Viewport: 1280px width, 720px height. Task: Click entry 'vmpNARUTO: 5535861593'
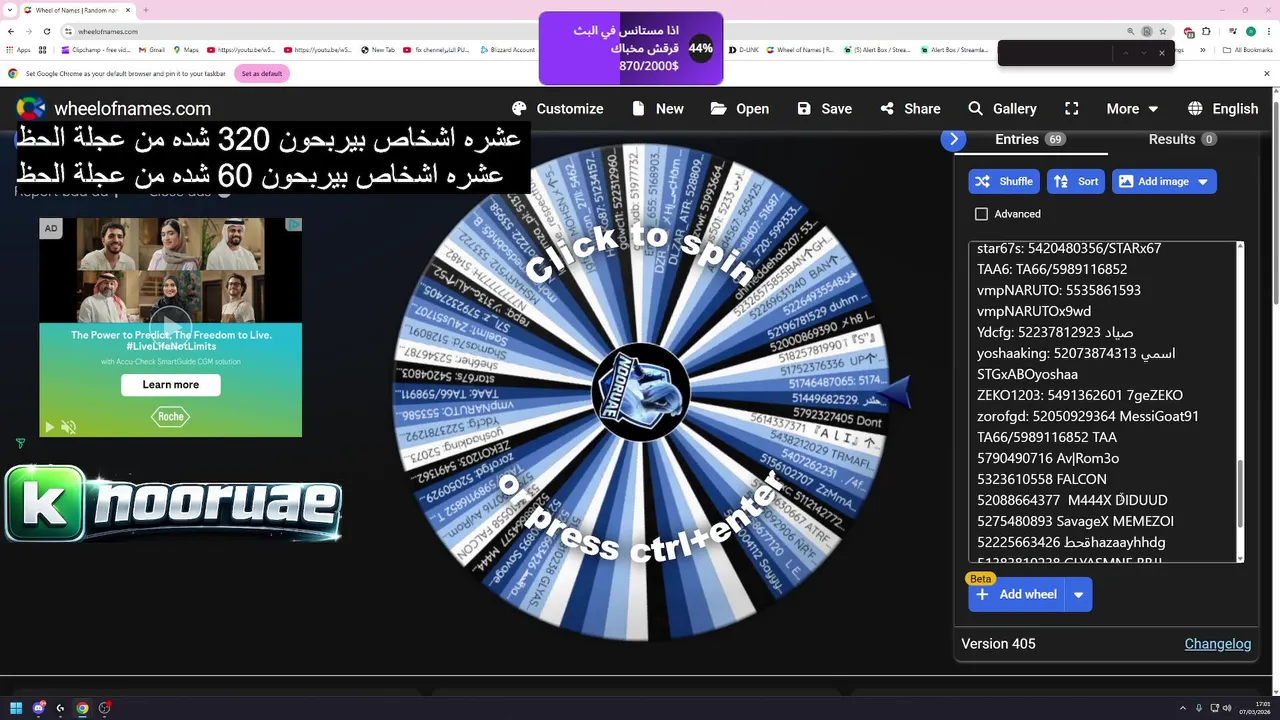(x=1059, y=290)
